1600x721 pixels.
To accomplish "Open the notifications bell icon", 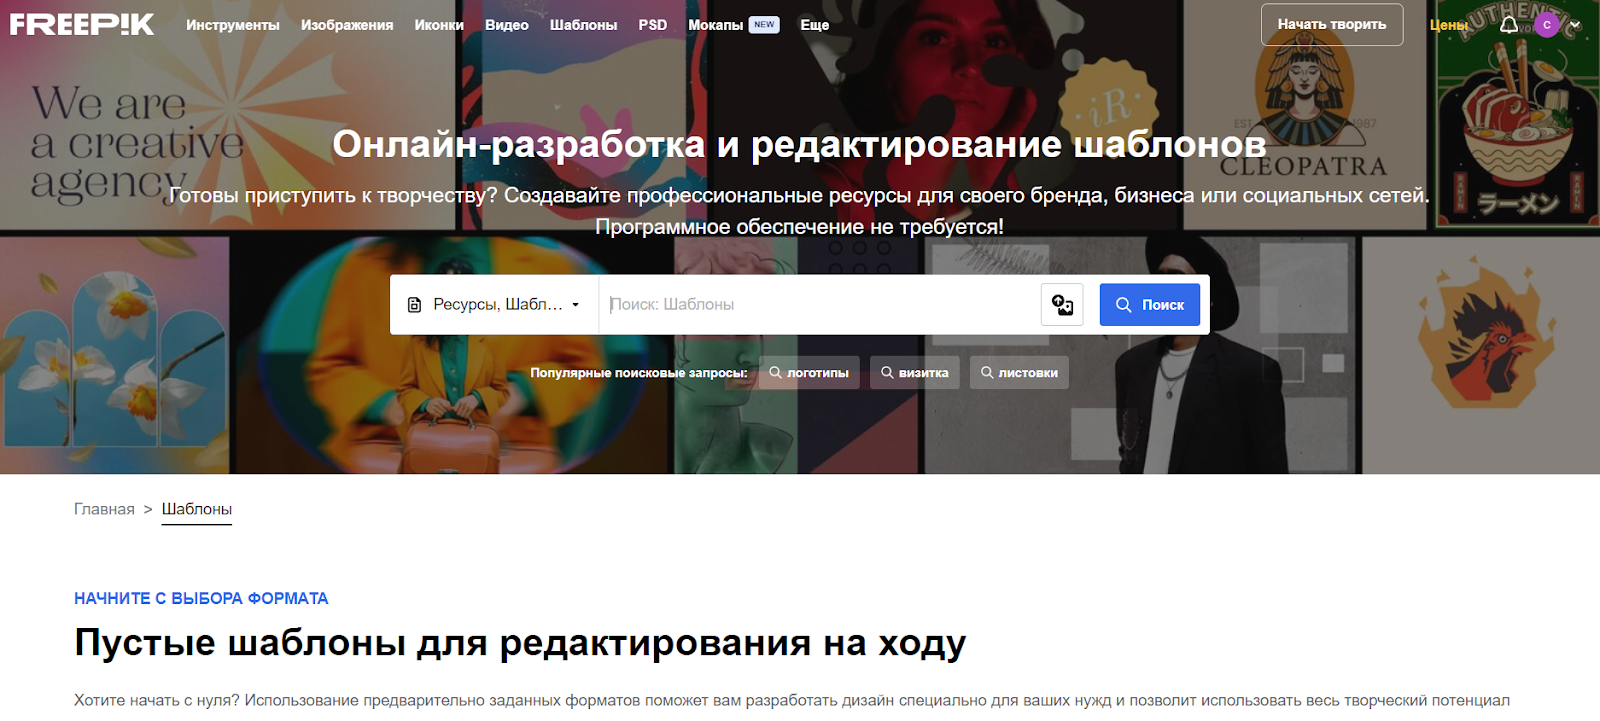I will (x=1509, y=24).
